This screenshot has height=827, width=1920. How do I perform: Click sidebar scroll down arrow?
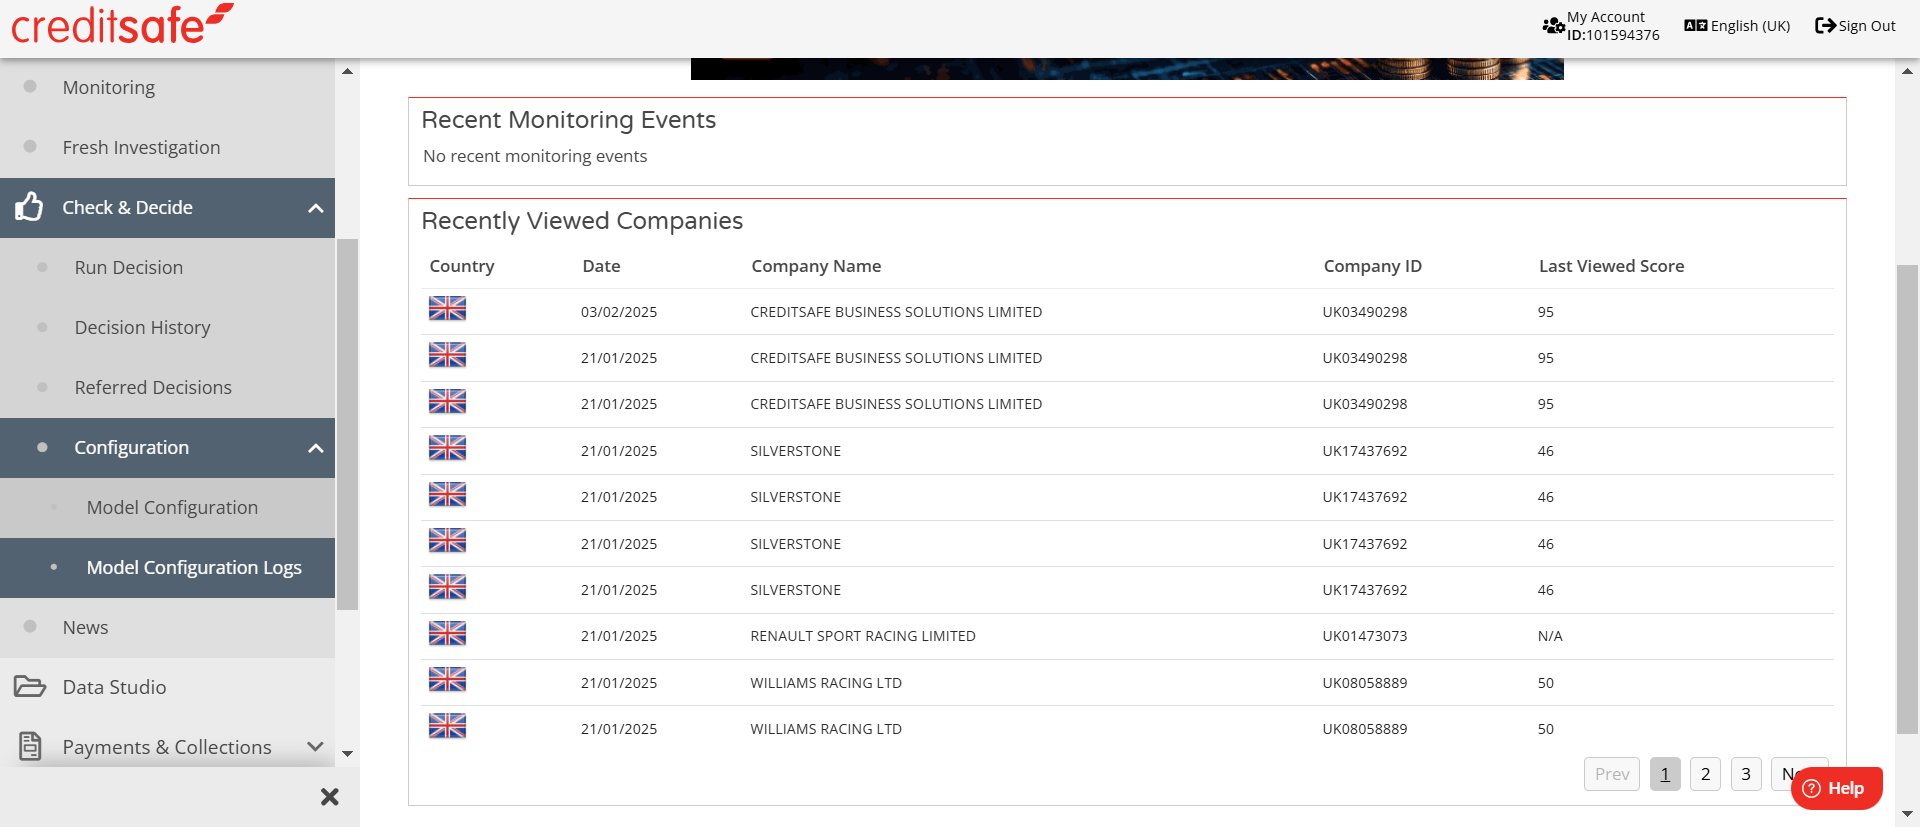click(x=347, y=754)
